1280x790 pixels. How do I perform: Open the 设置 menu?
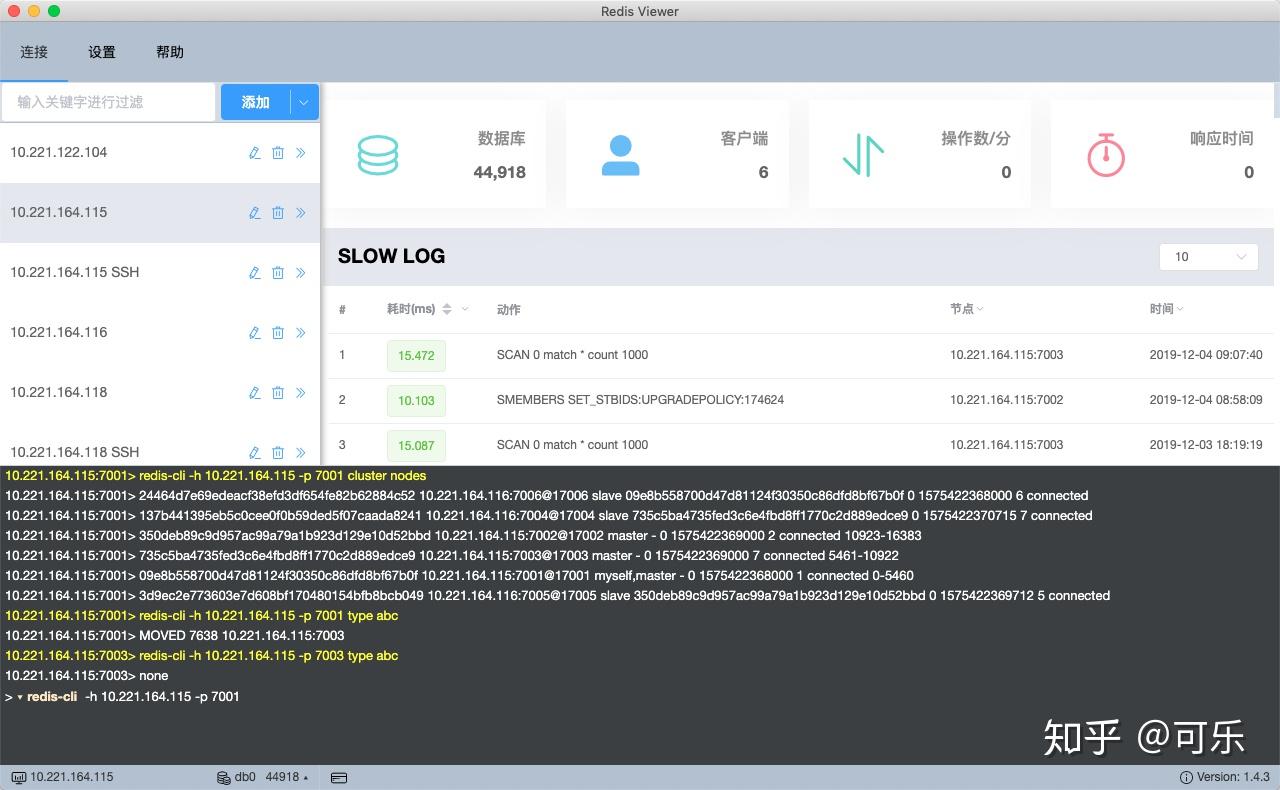coord(102,52)
